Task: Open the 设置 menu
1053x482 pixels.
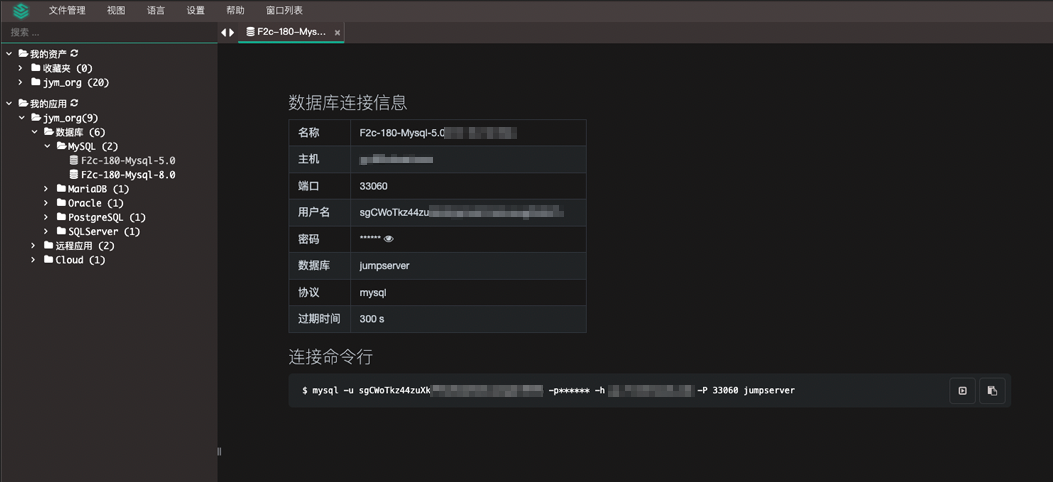Action: point(195,11)
